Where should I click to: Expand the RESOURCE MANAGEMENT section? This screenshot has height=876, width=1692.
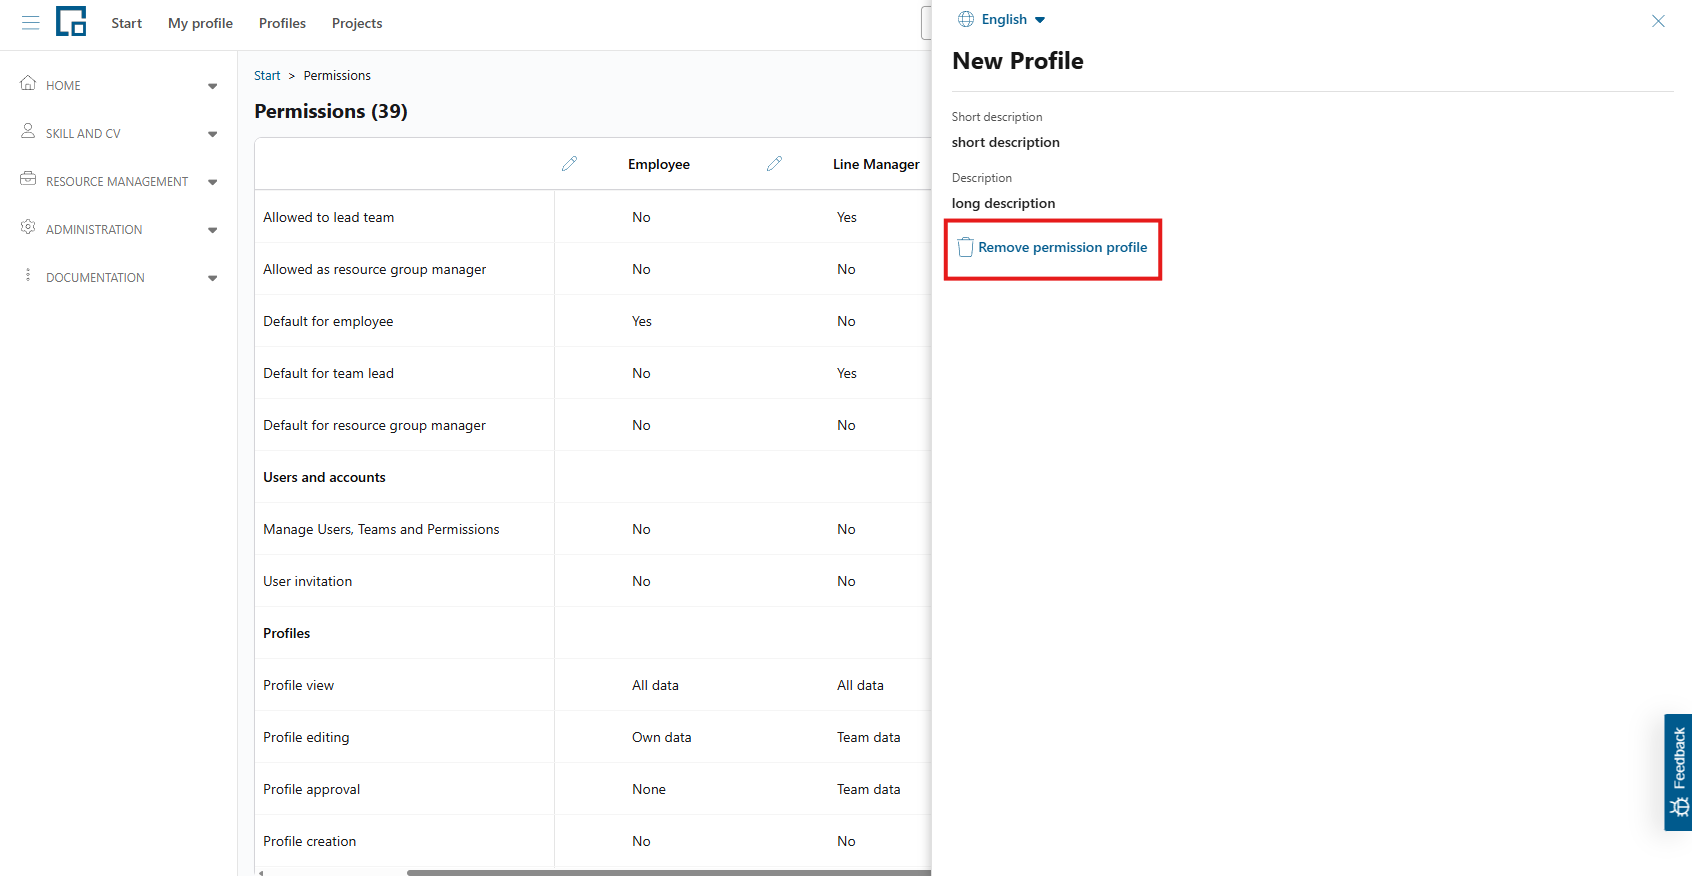pyautogui.click(x=212, y=182)
